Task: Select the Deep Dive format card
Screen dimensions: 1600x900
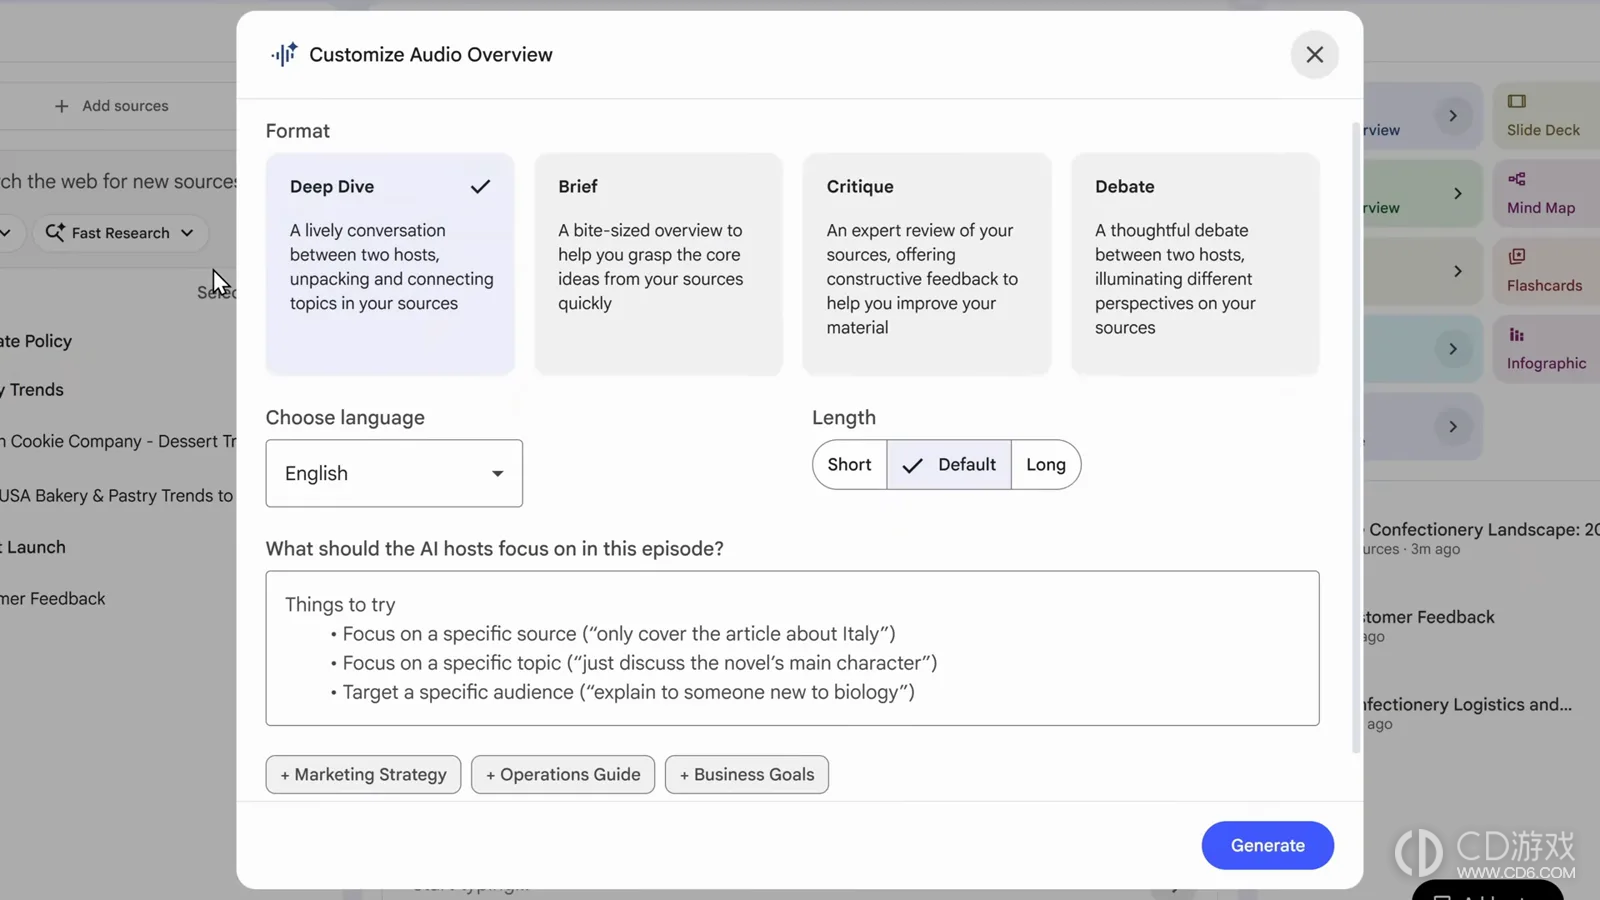Action: (390, 264)
